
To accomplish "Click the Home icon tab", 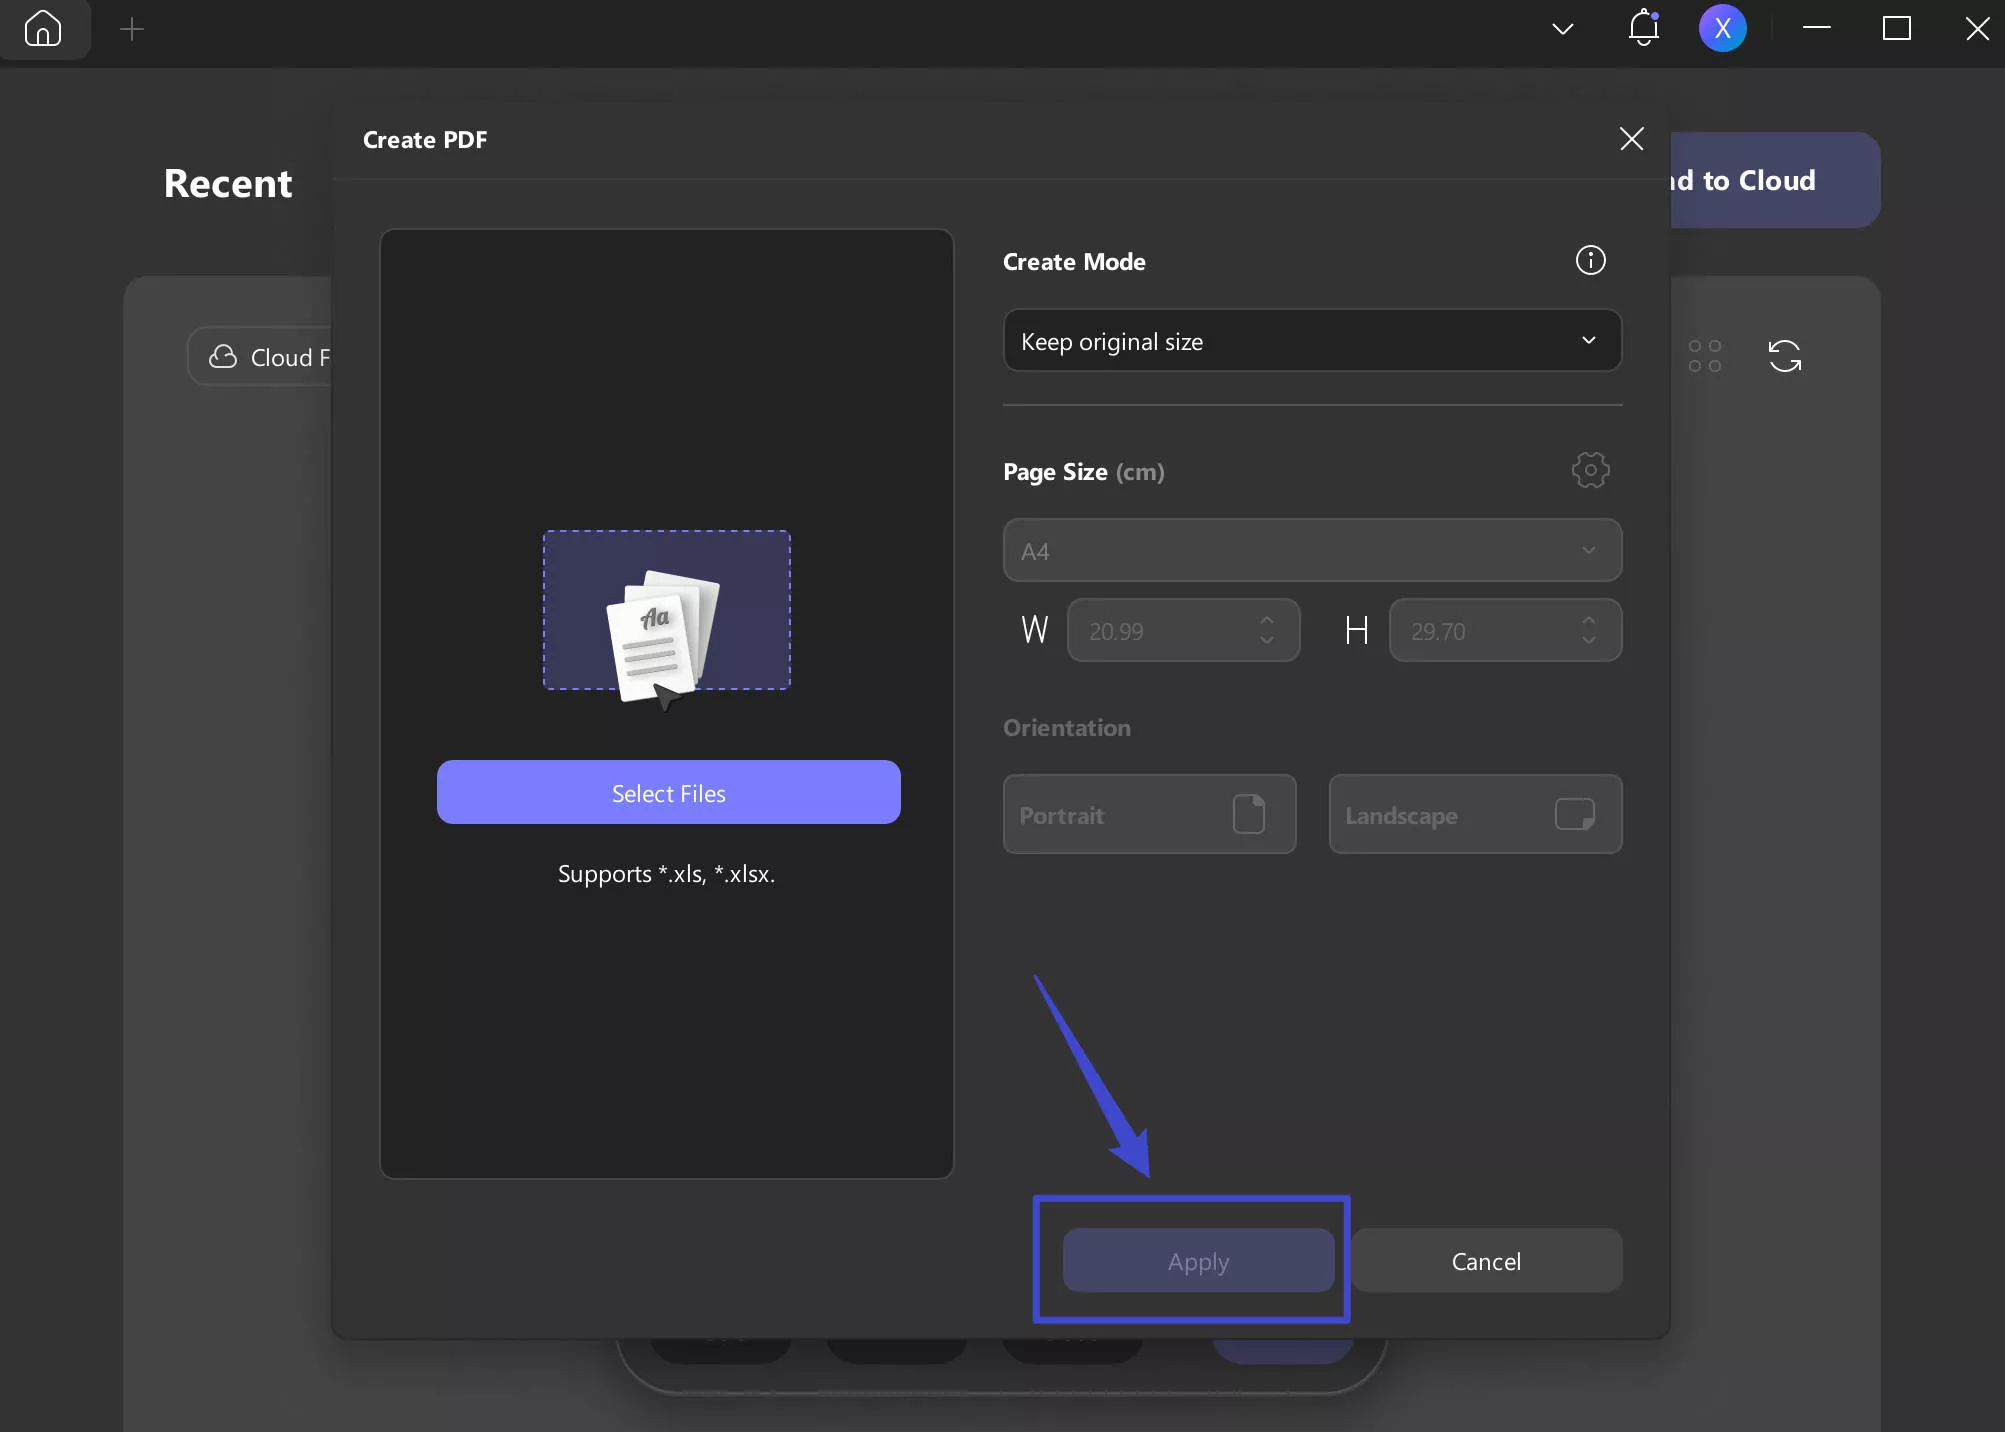I will (43, 29).
